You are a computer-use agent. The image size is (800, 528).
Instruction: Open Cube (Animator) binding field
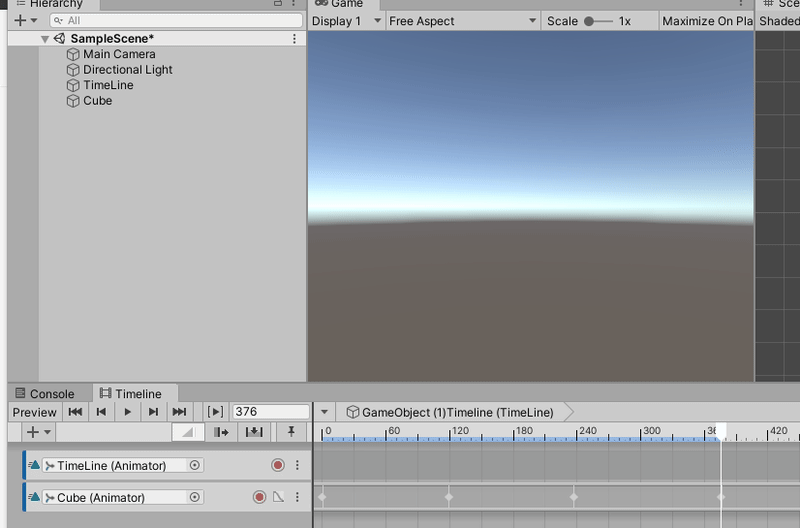(115, 497)
